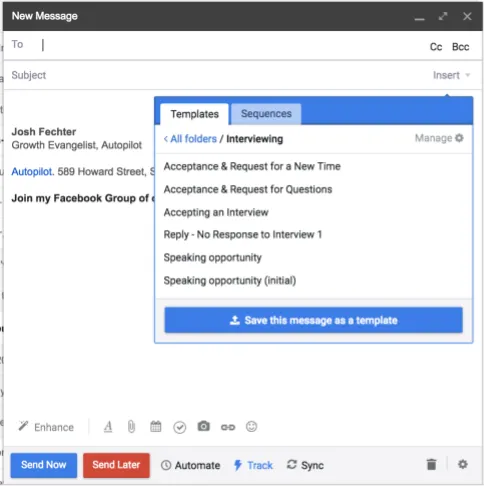487x489 pixels.
Task: Open the emoji smiley picker
Action: [251, 426]
